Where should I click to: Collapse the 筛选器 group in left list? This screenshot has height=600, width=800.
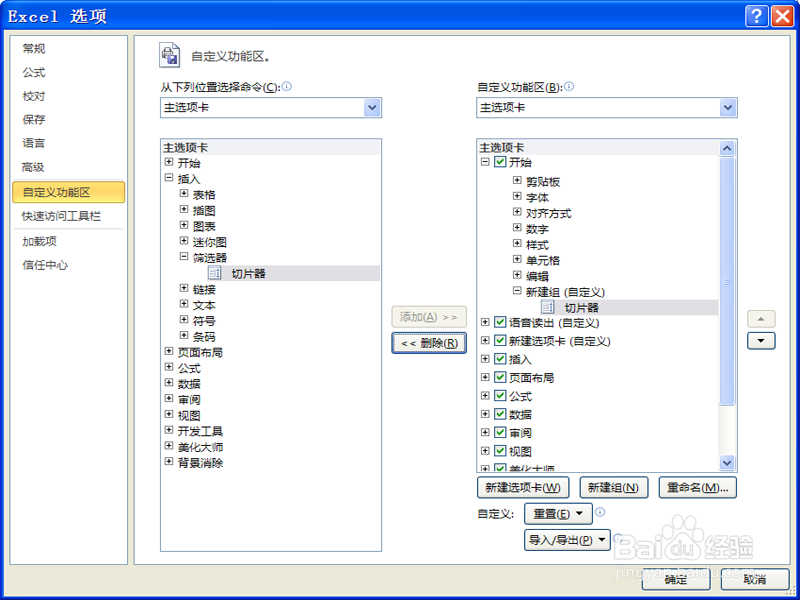(184, 257)
